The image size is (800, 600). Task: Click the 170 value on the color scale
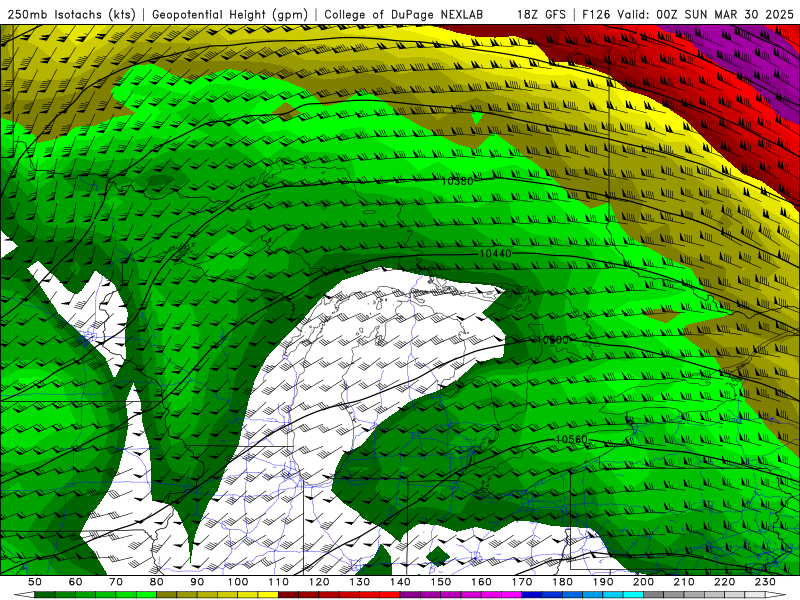(x=522, y=582)
